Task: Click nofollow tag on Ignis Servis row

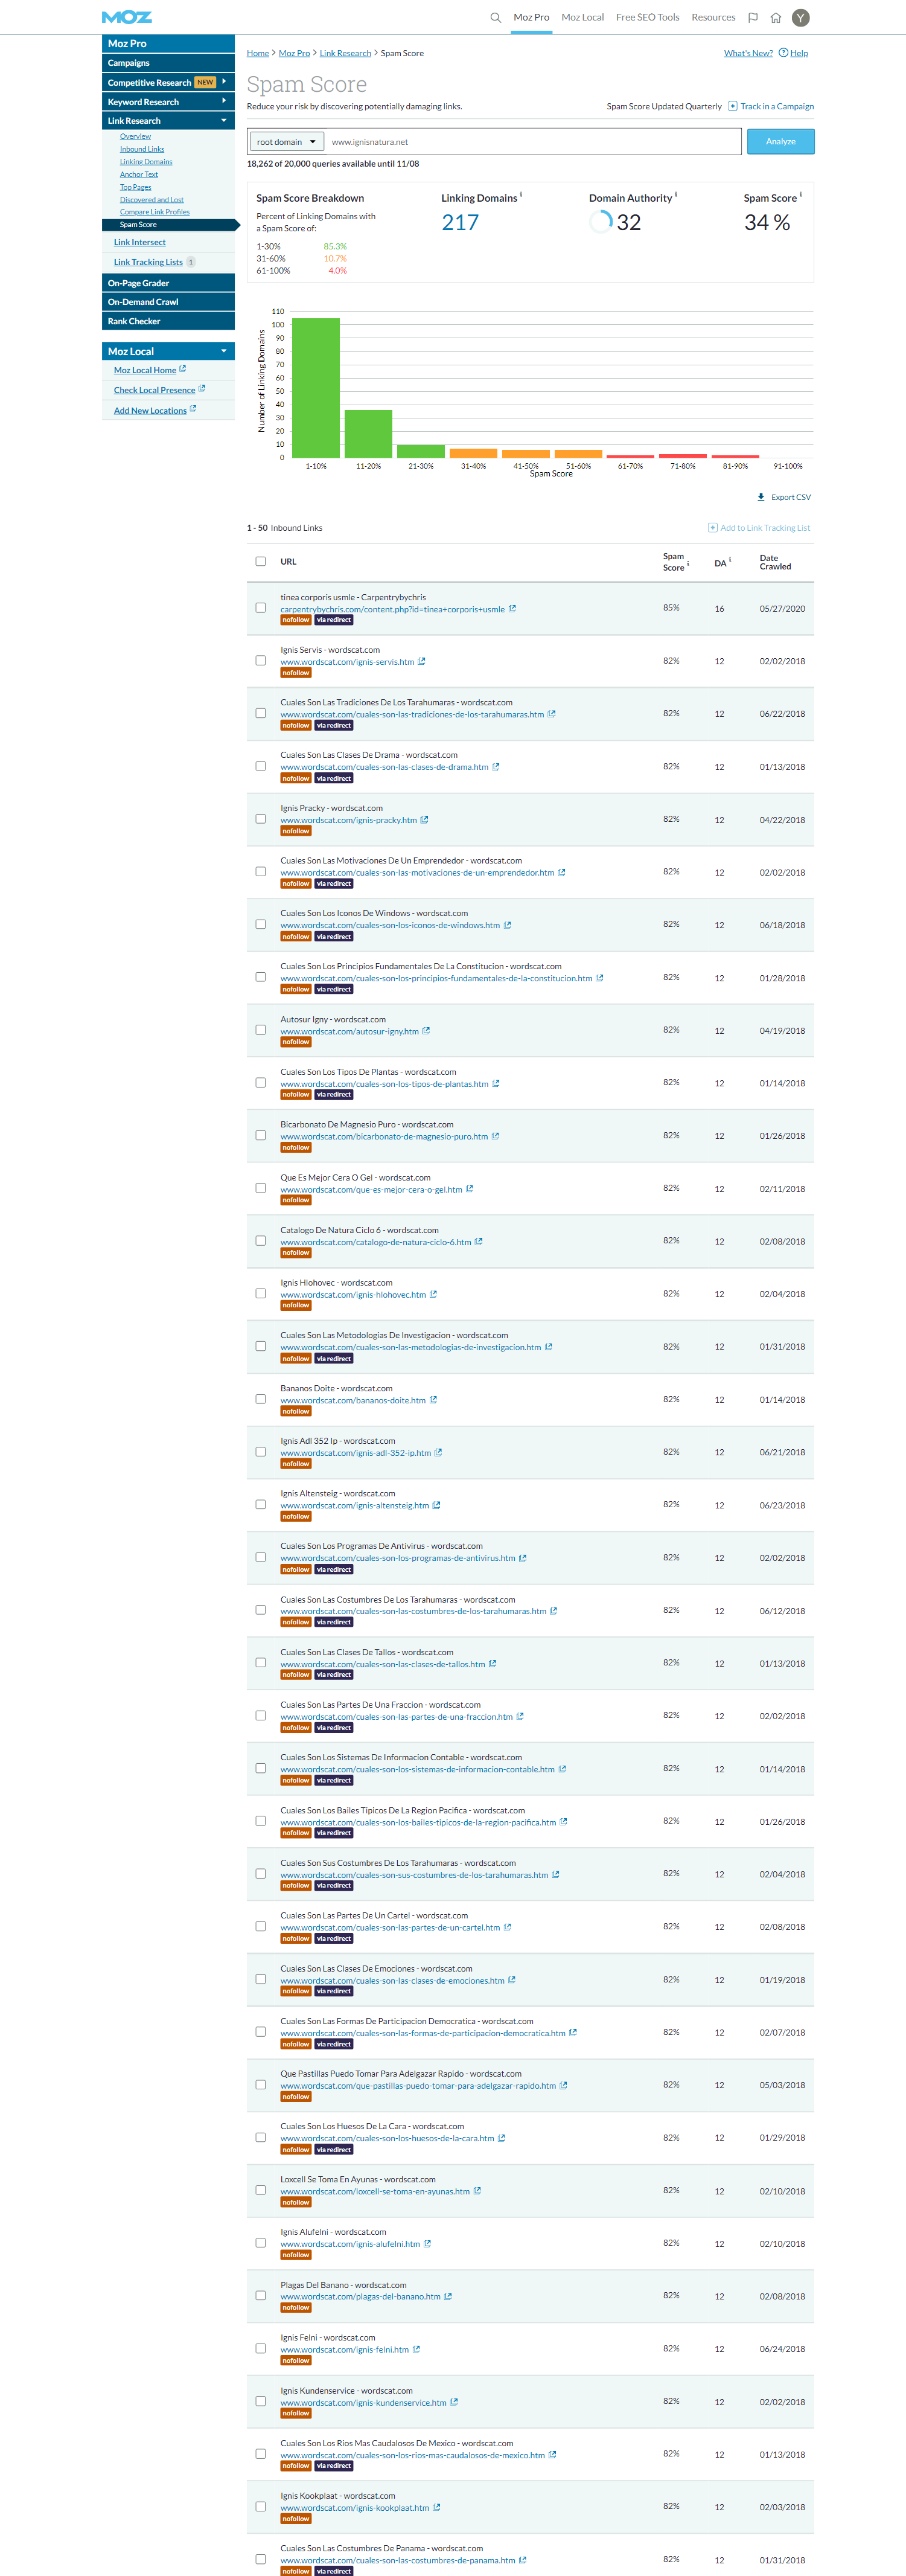Action: tap(296, 673)
